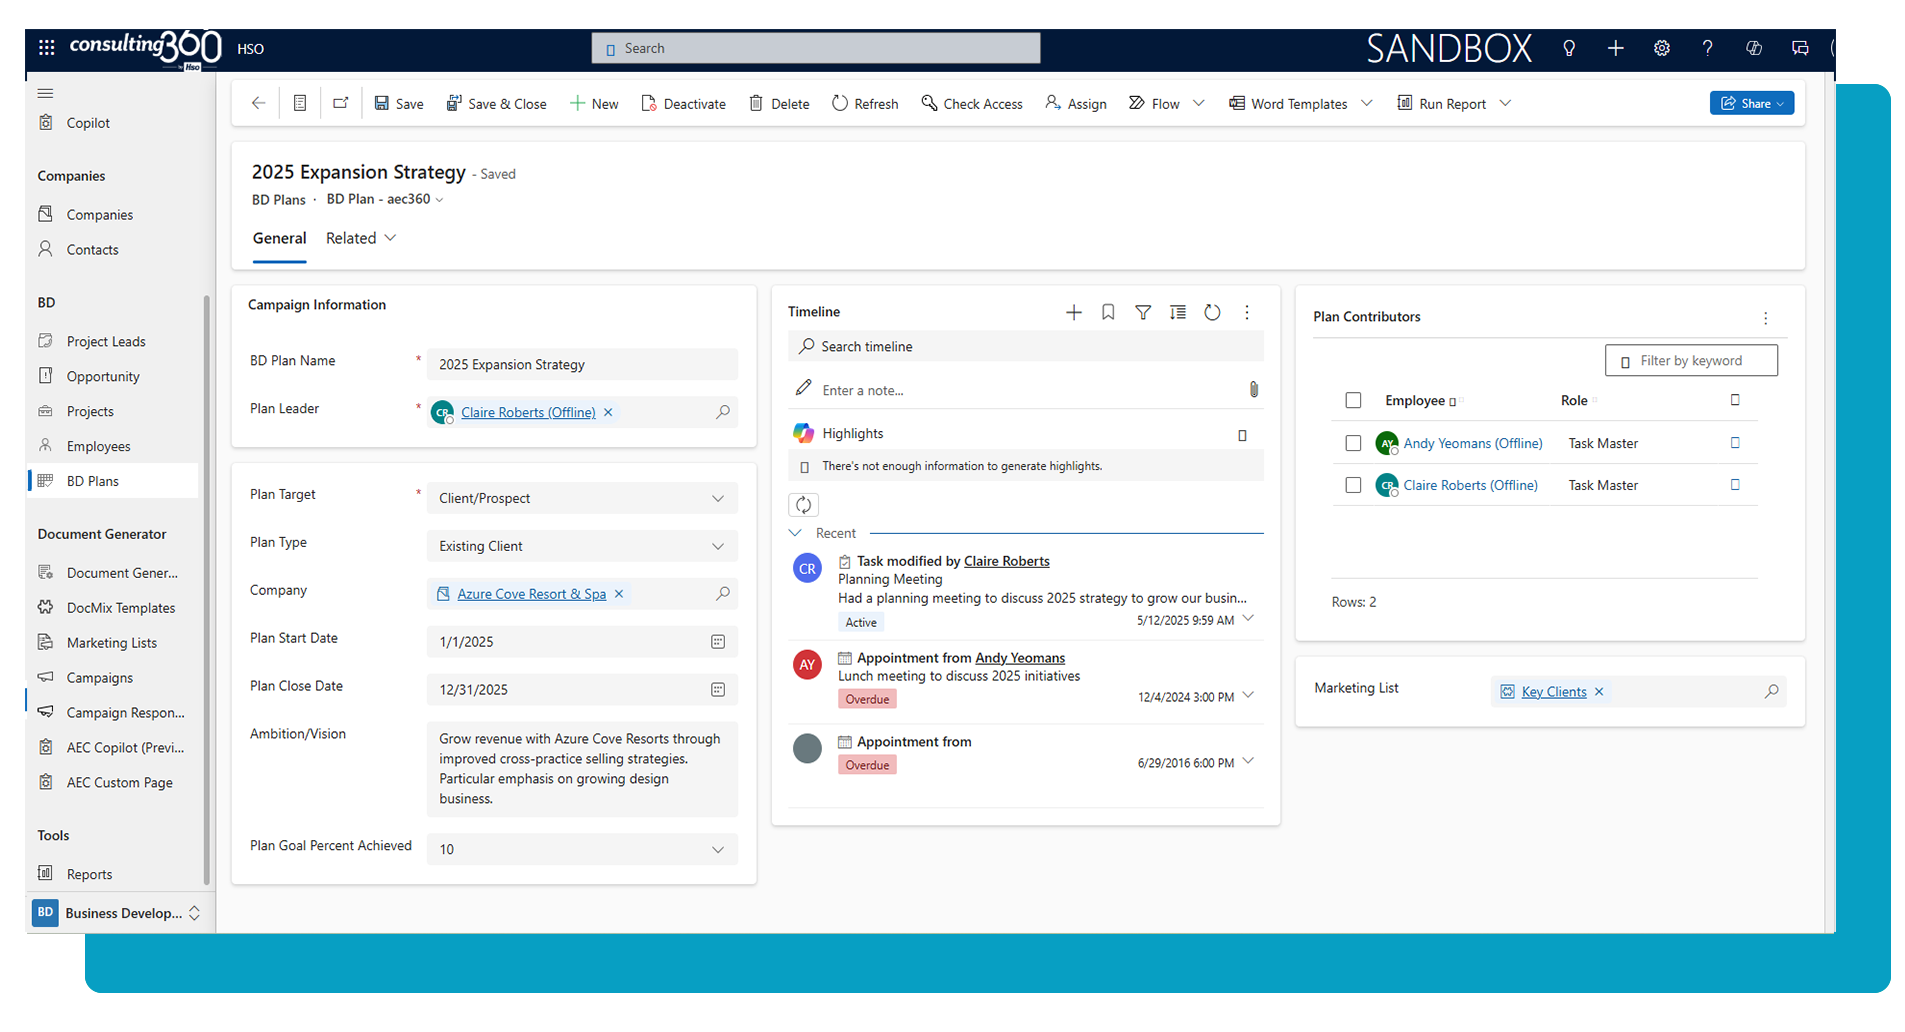Click the Save & Close button
The image size is (1905, 1032).
[x=496, y=104]
